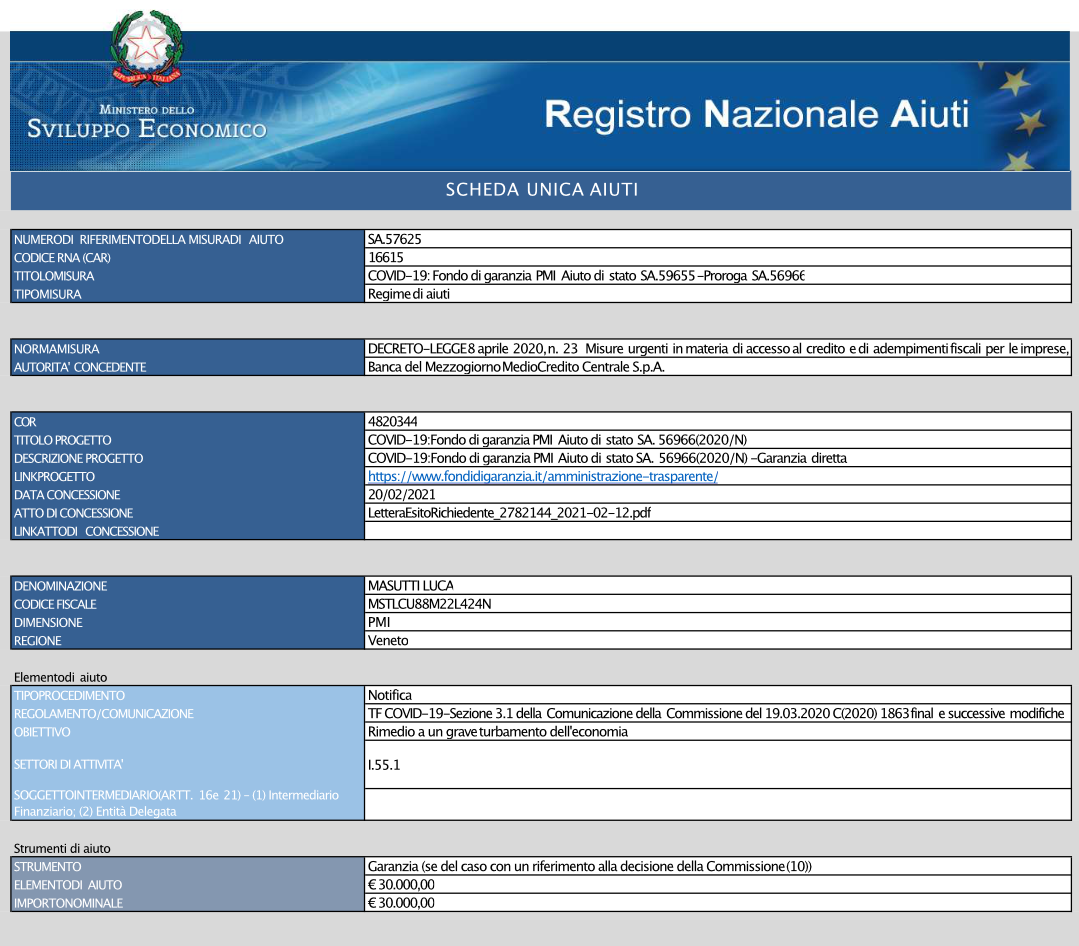Click the 'Registro Nazionale Aiuti' banner title
Viewport: 1079px width, 946px height.
pos(757,114)
